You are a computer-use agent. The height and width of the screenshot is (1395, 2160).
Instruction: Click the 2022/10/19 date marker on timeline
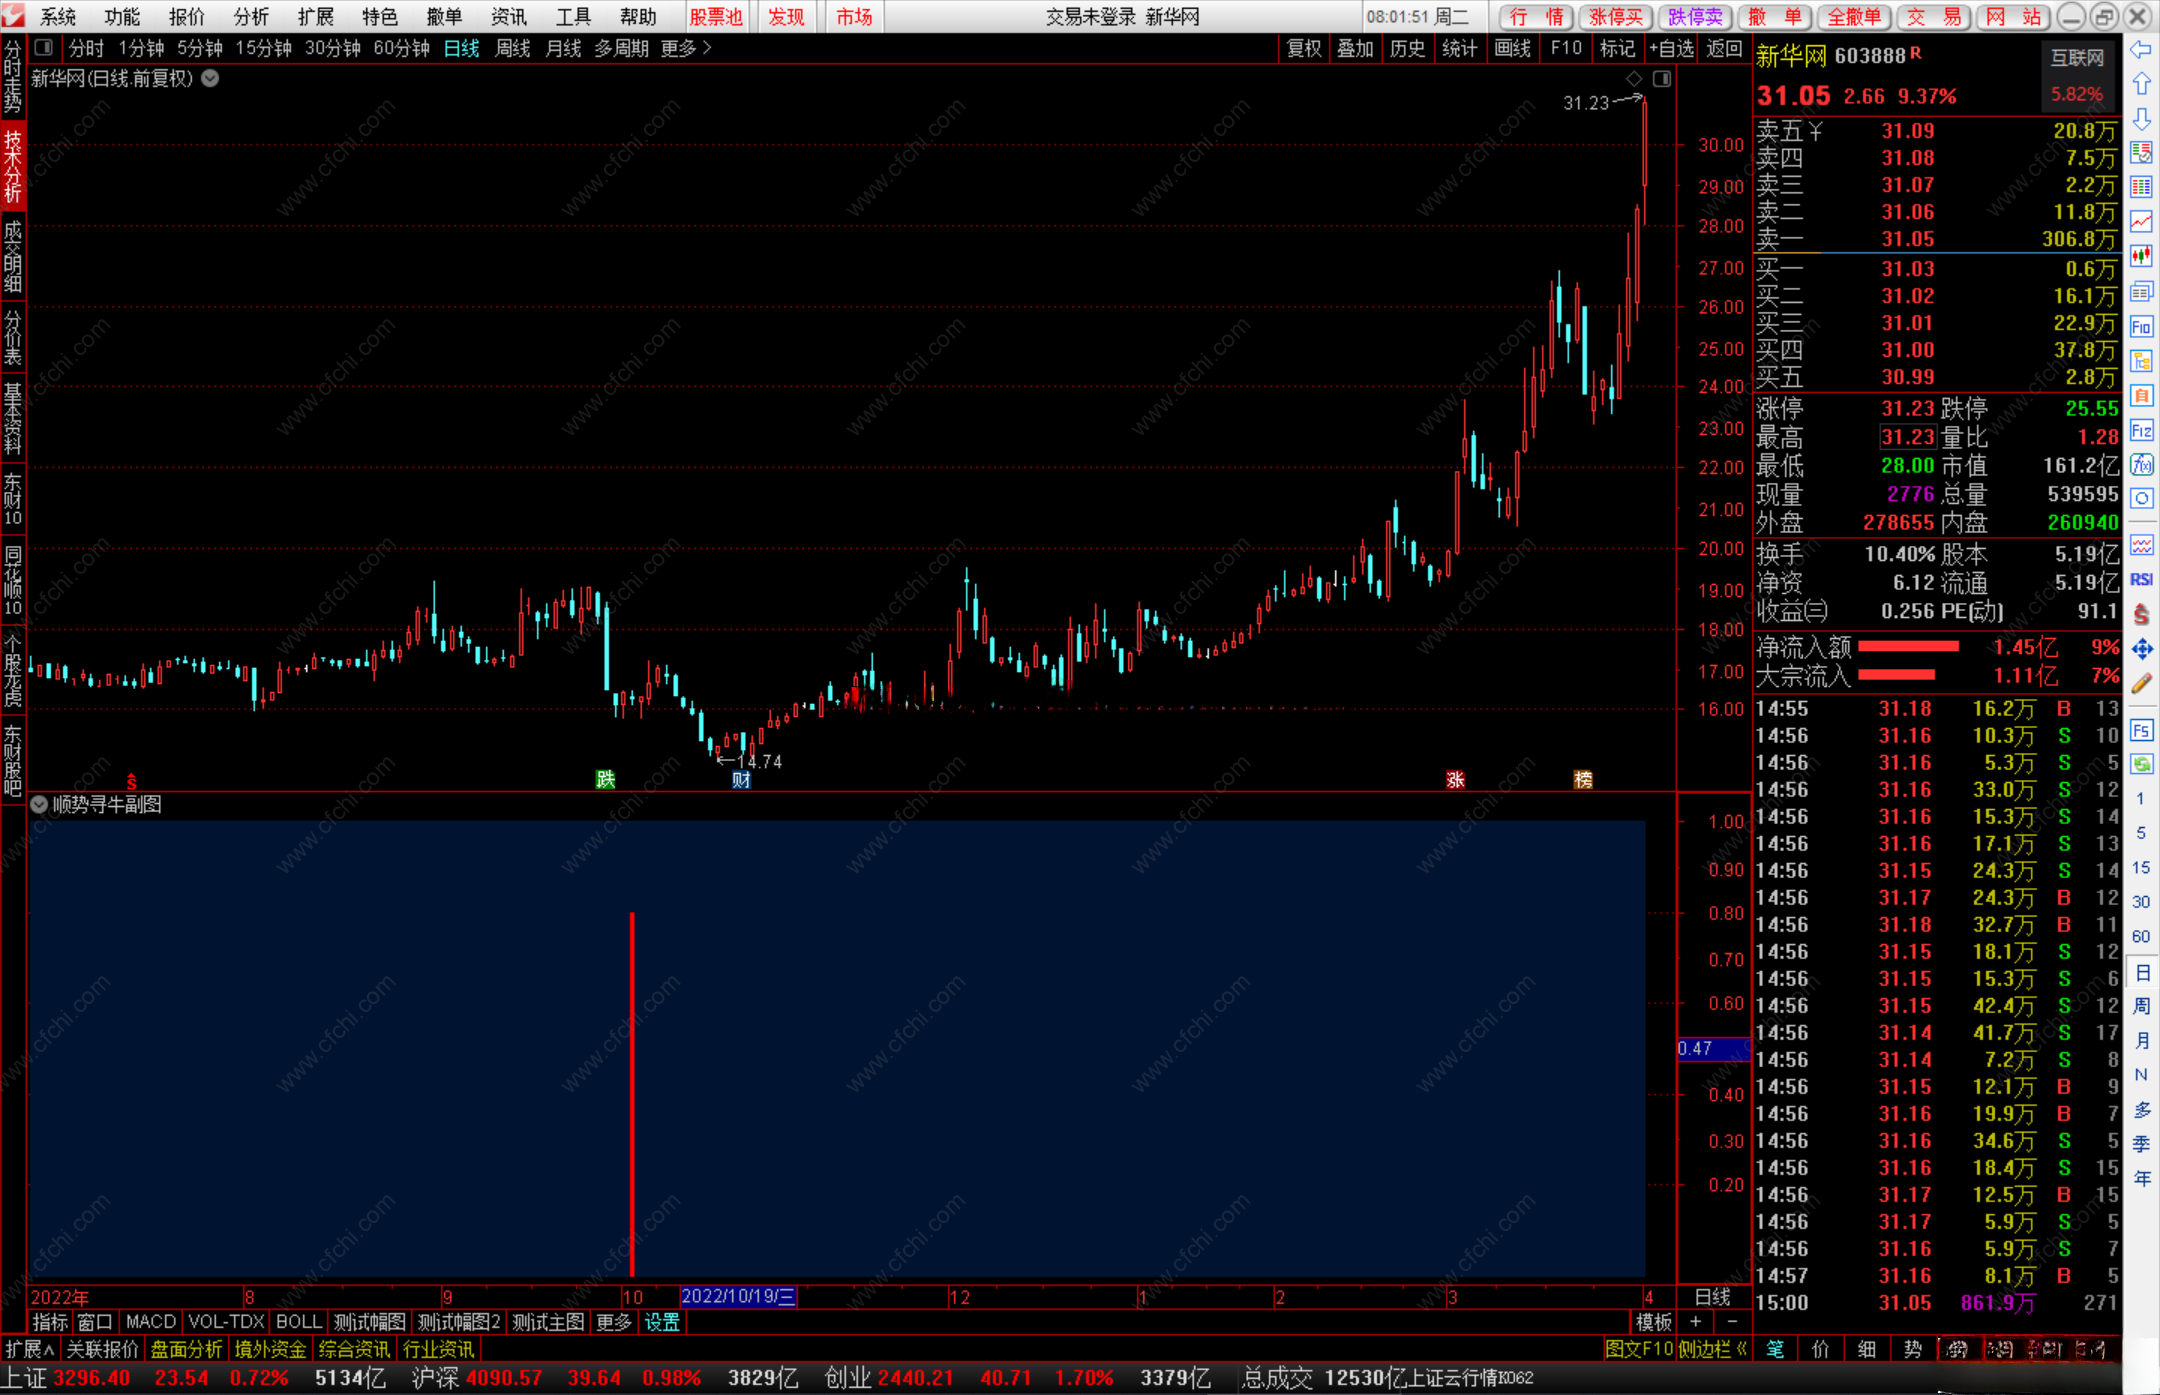(x=737, y=1297)
